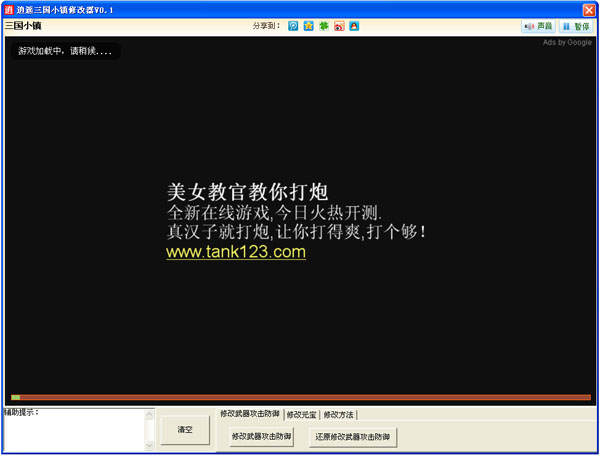Viewport: 600px width, 455px height.
Task: Switch to 修改方法 tab
Action: (338, 414)
